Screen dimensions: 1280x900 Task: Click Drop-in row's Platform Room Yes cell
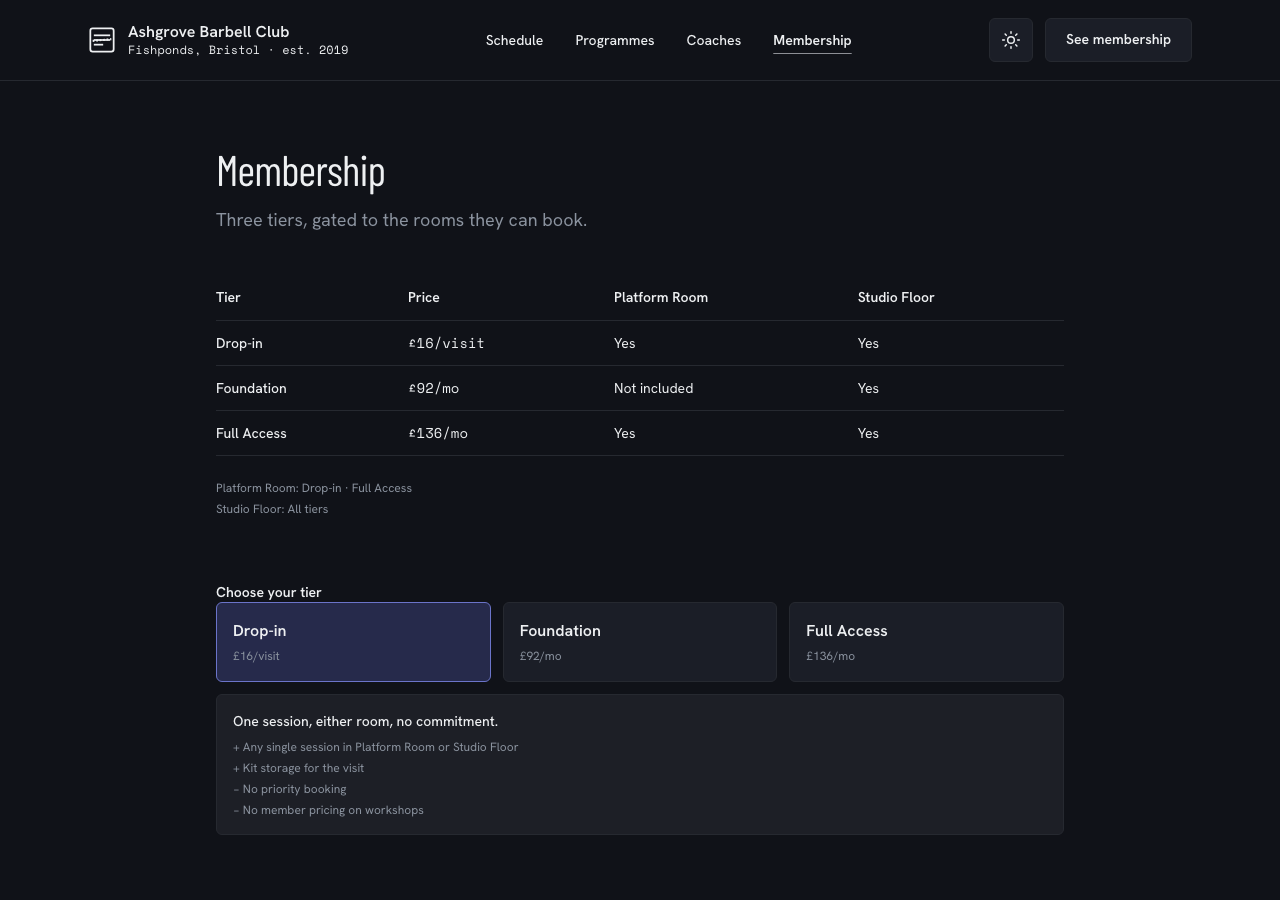pyautogui.click(x=624, y=343)
